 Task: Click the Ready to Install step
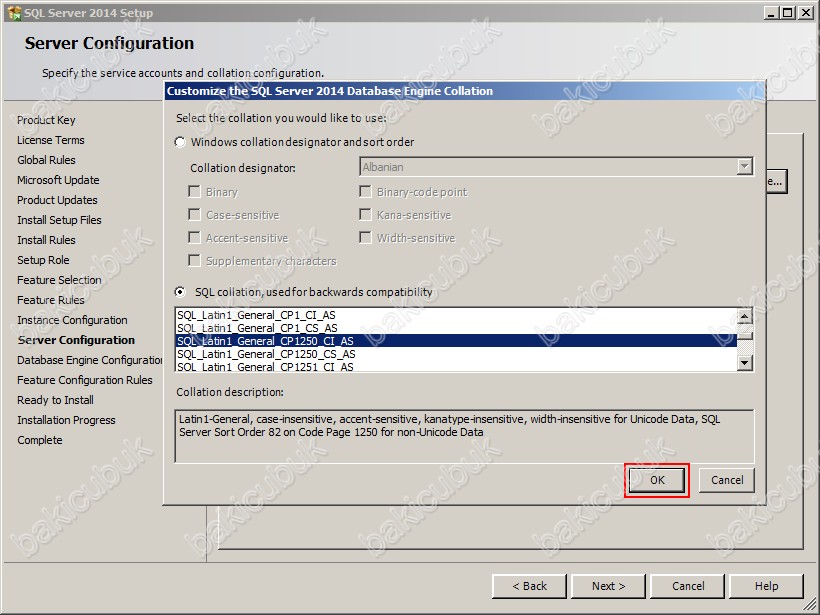coord(55,400)
